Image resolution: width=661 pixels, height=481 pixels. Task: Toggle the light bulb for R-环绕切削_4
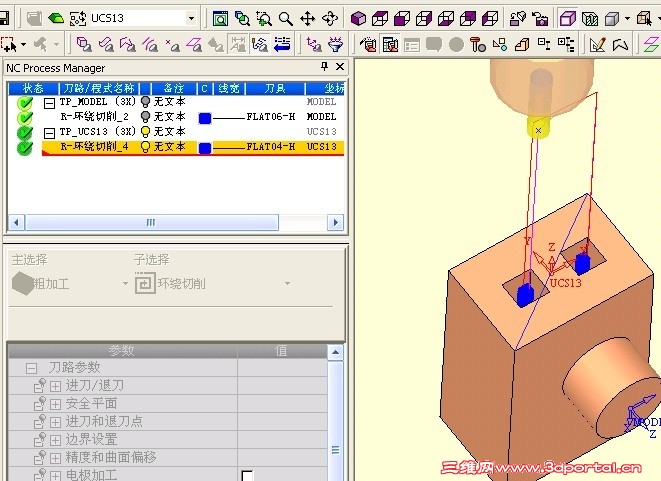pyautogui.click(x=145, y=147)
